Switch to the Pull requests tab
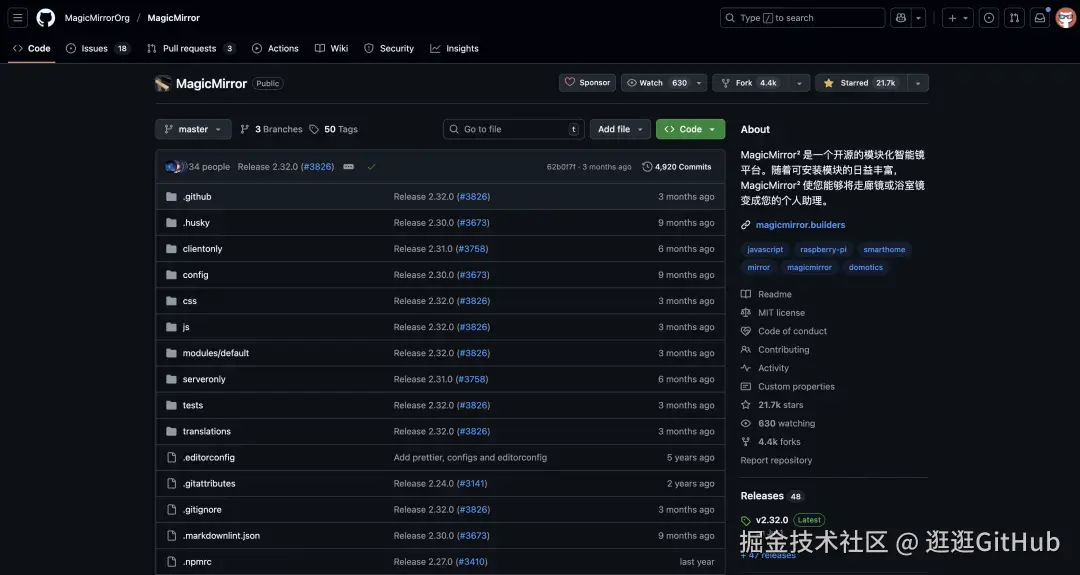The image size is (1080, 575). [x=191, y=48]
